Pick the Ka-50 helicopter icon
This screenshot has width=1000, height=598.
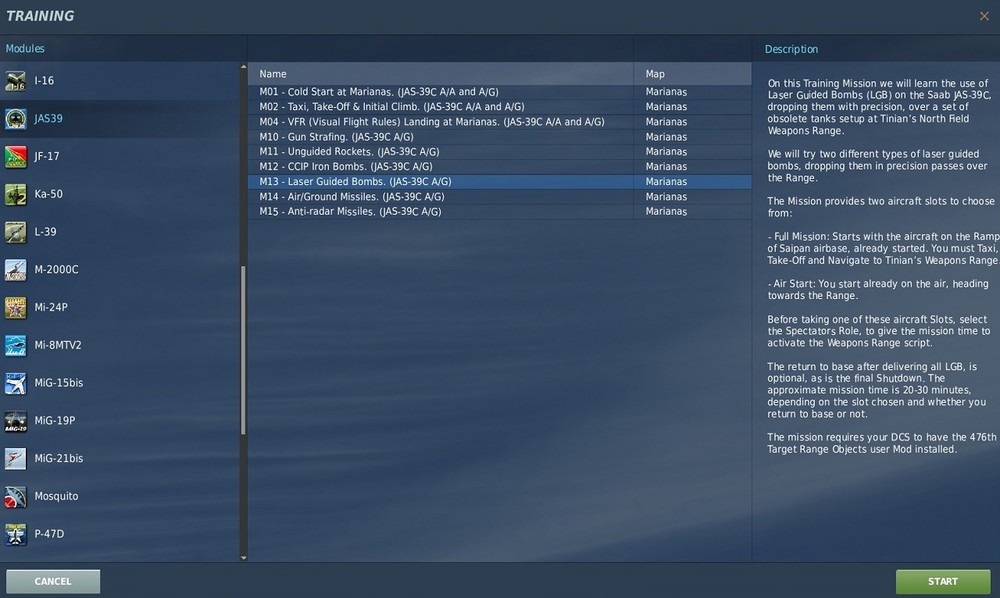[x=15, y=194]
